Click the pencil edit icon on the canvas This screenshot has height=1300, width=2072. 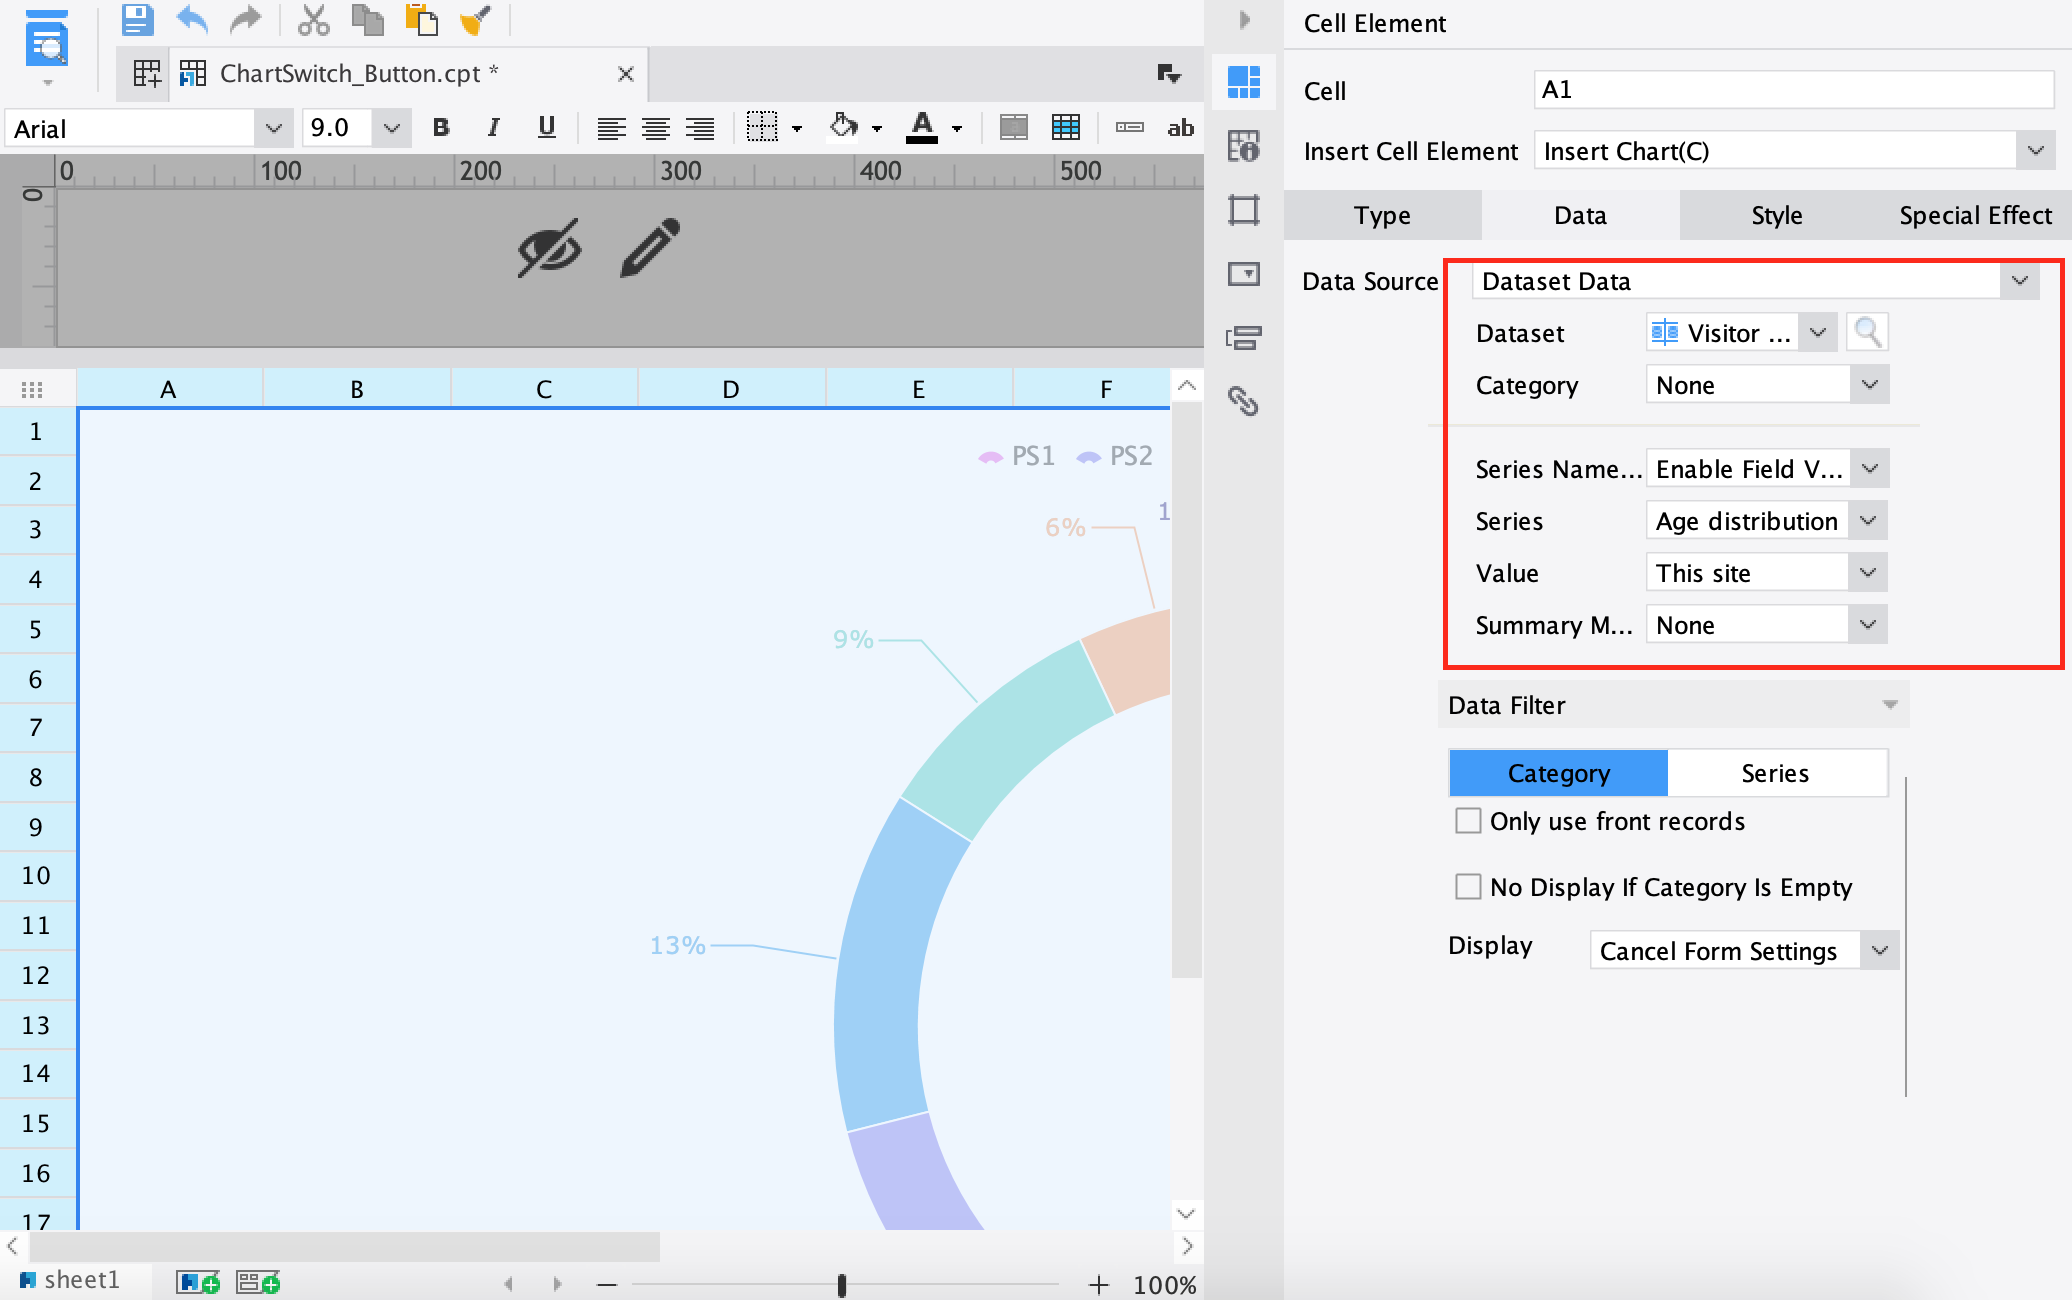click(650, 247)
